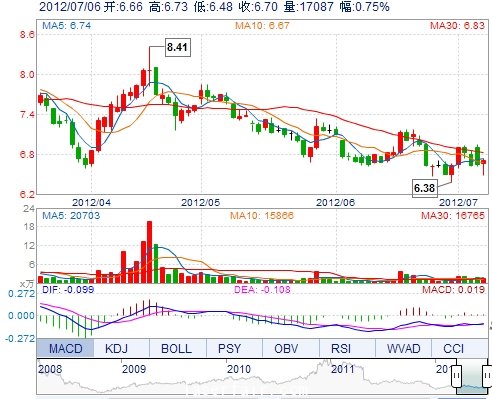This screenshot has width=492, height=399.
Task: Click the 8.41 high price label
Action: pos(178,47)
